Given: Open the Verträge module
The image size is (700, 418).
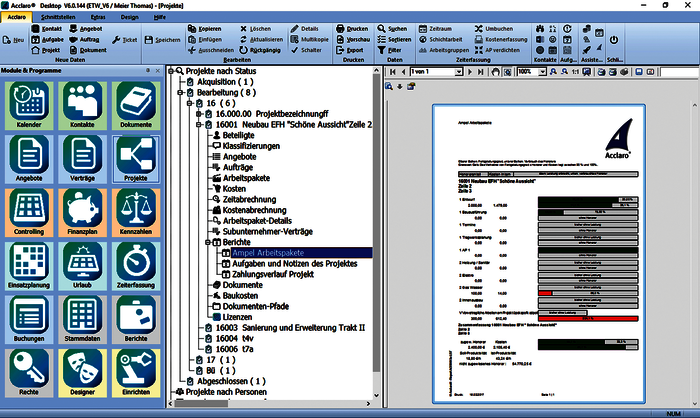Looking at the screenshot, I should coord(83,159).
